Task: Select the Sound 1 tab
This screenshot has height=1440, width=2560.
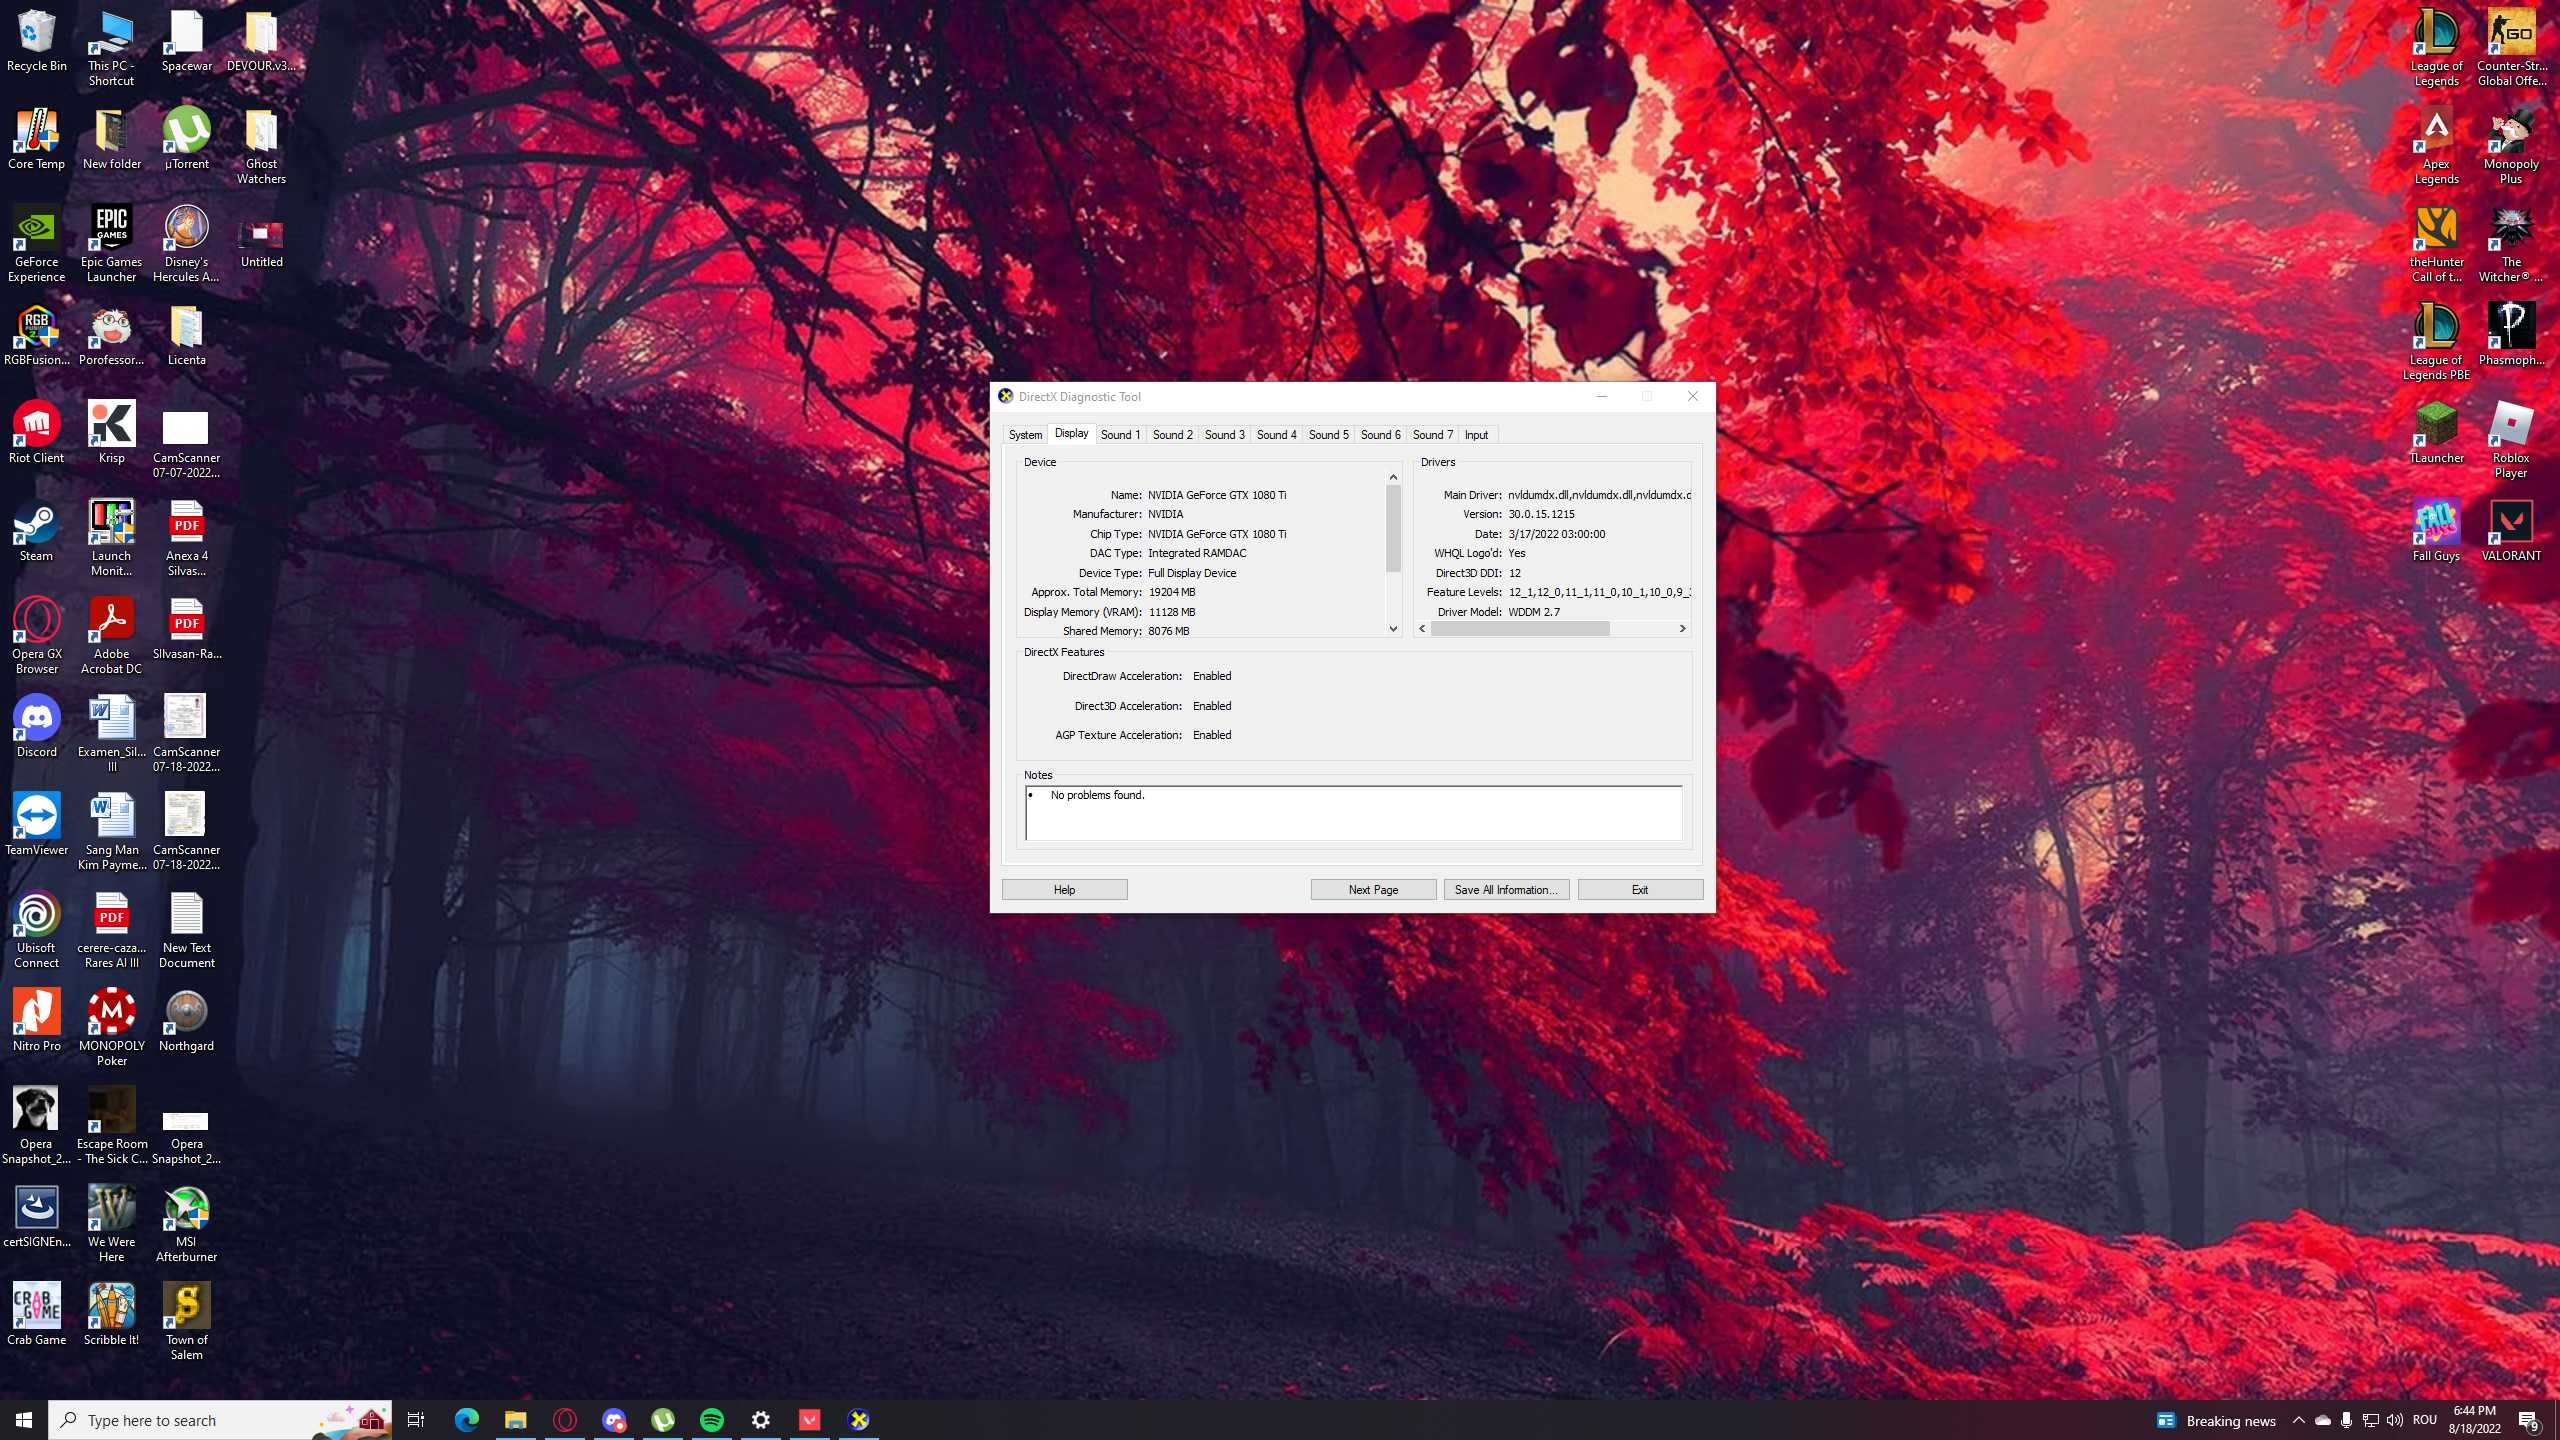Action: [x=1122, y=434]
